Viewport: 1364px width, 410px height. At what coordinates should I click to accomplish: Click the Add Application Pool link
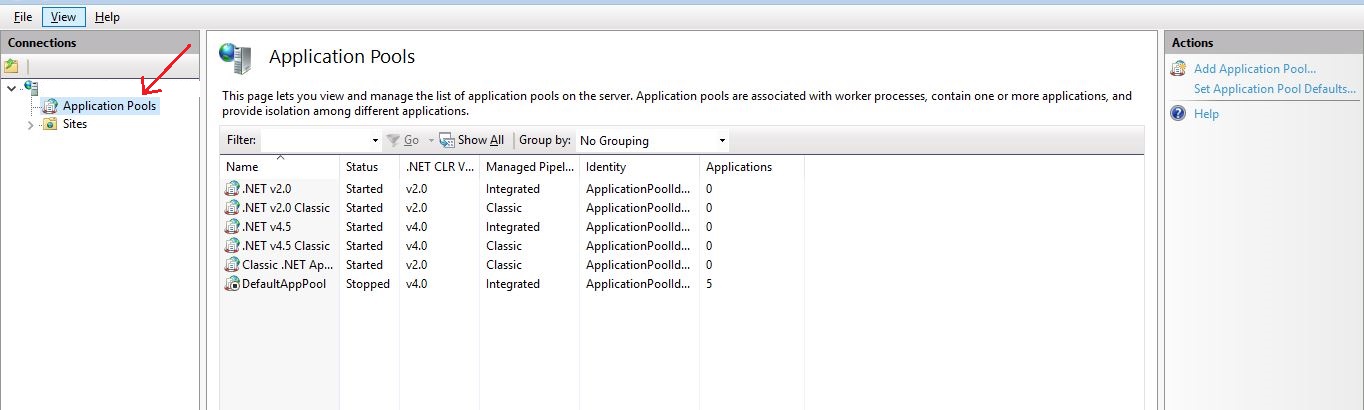[1254, 69]
